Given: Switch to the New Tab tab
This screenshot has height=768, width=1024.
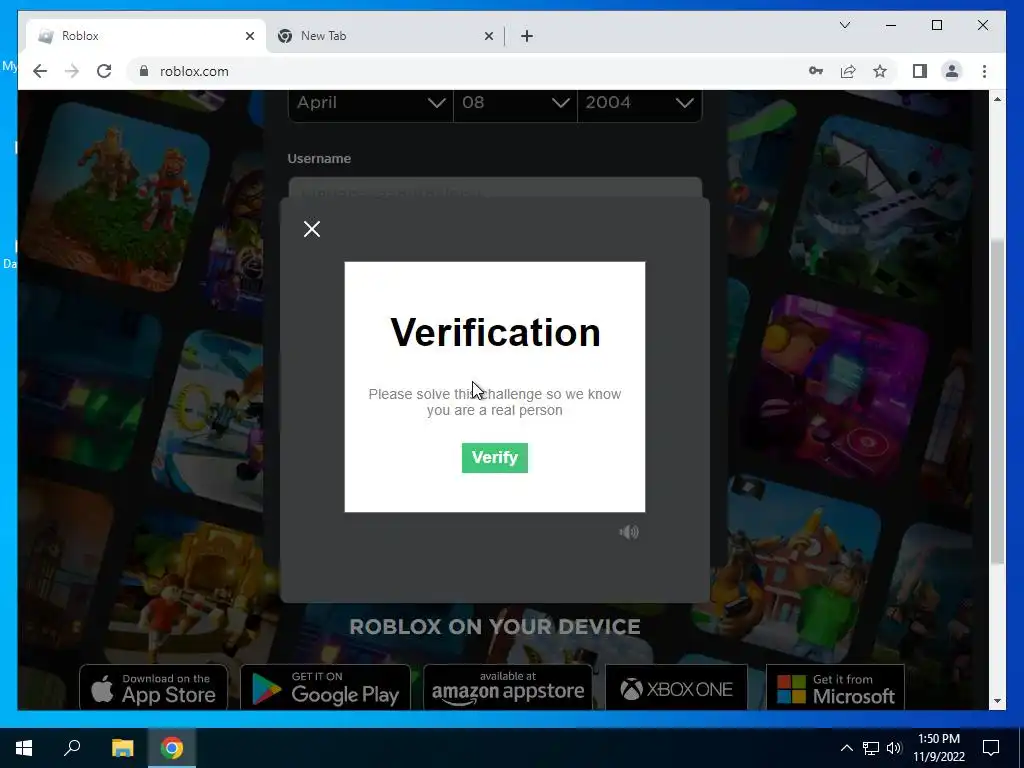Looking at the screenshot, I should coord(385,36).
